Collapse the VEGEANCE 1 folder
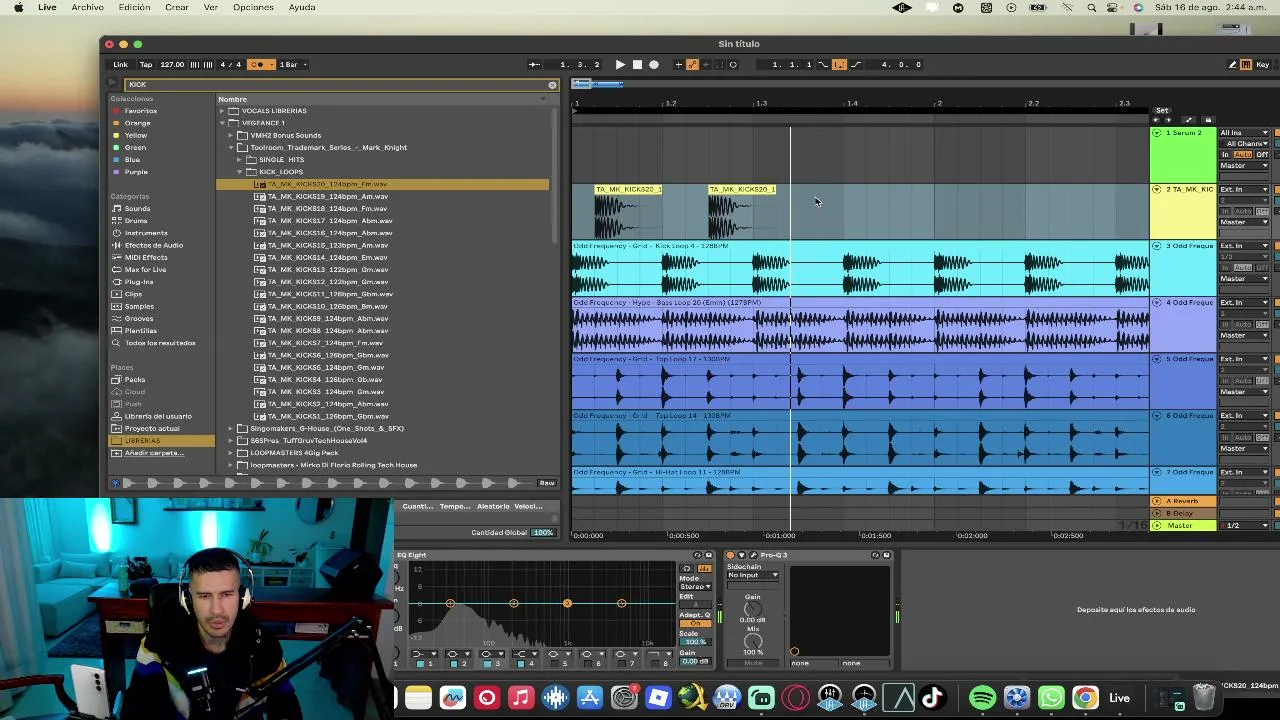This screenshot has height=720, width=1280. click(x=222, y=123)
